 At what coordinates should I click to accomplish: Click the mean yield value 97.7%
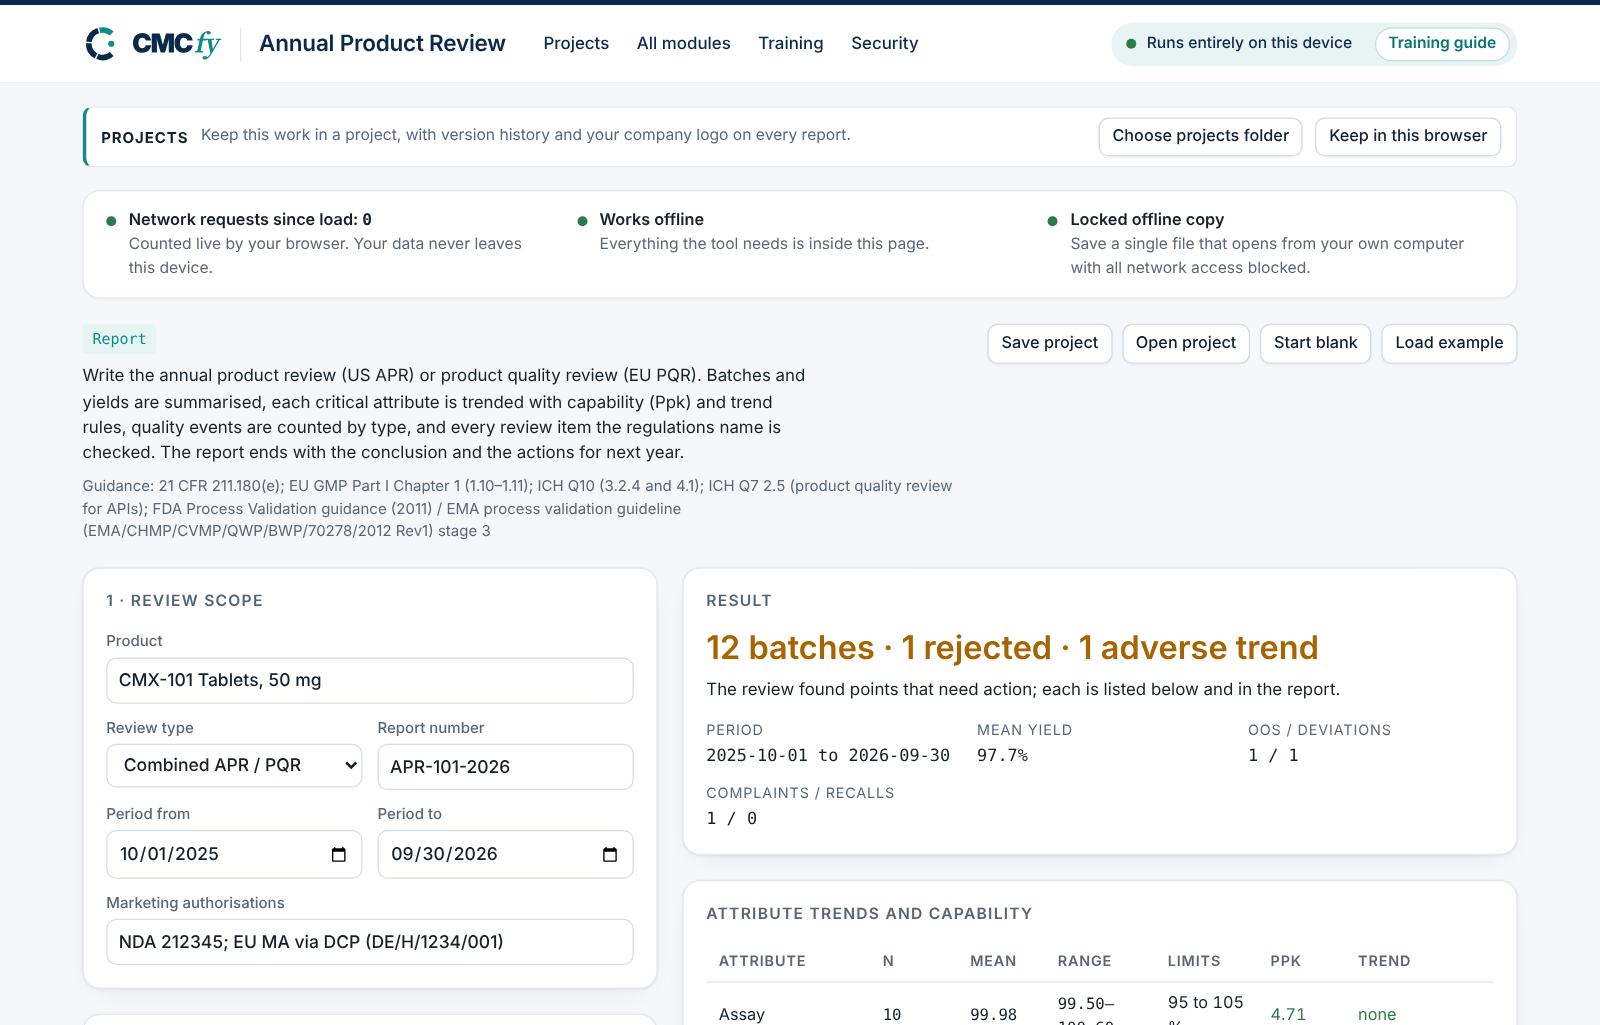1002,756
